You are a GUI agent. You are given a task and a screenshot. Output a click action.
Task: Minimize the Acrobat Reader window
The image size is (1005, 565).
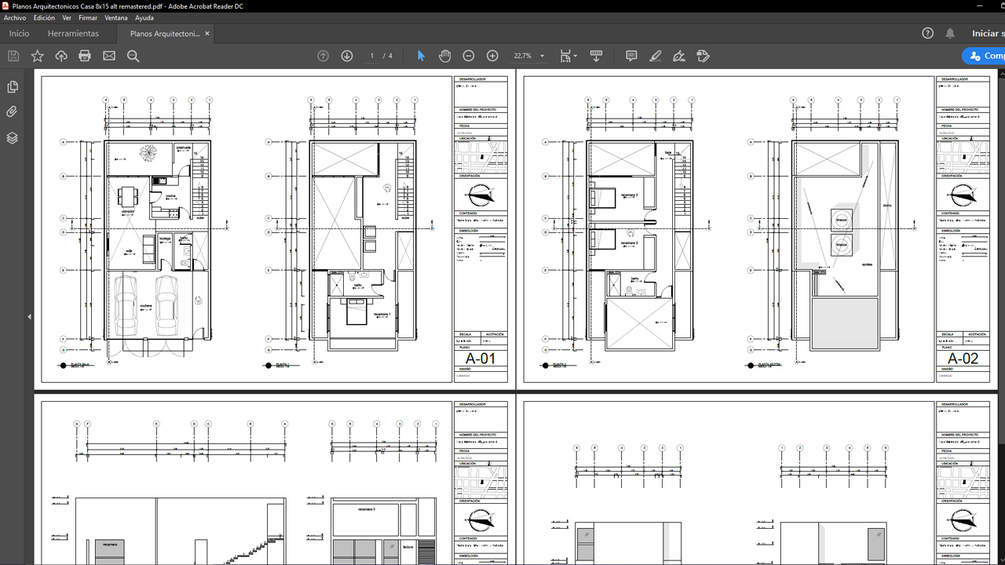[x=979, y=6]
